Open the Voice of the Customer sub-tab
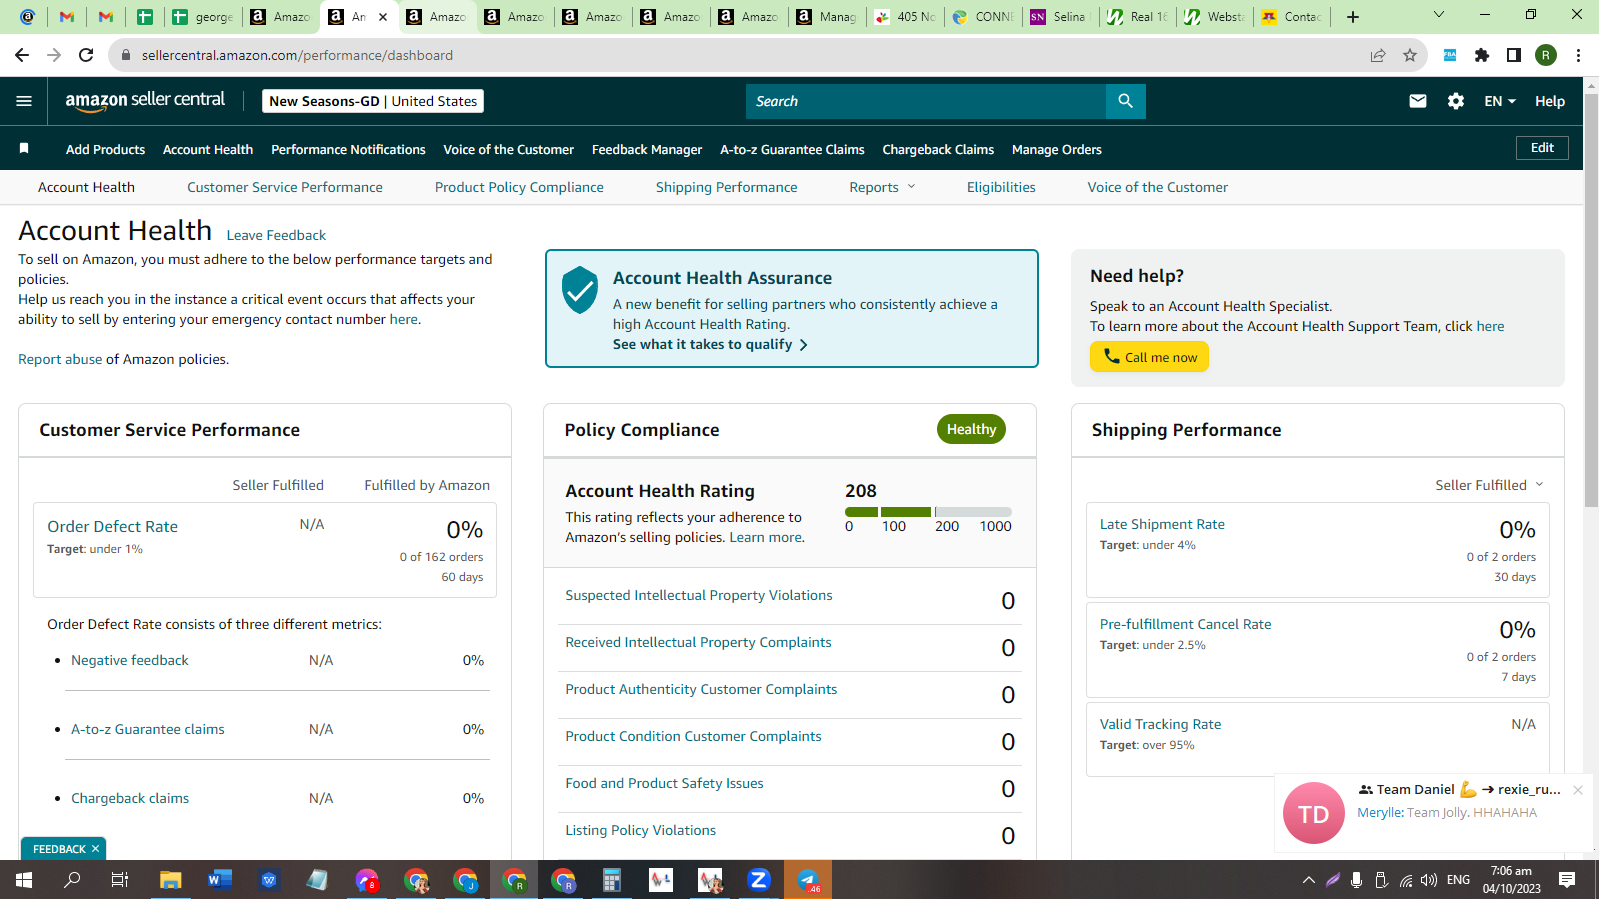1599x899 pixels. pos(1158,187)
